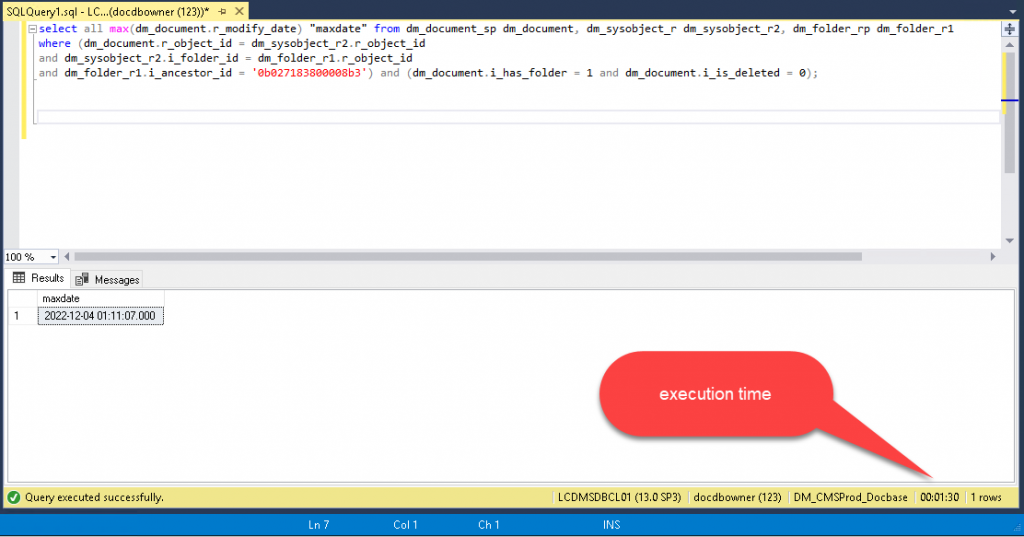Click the where keyword in the query
Viewport: 1024px width, 537px height.
click(x=54, y=43)
